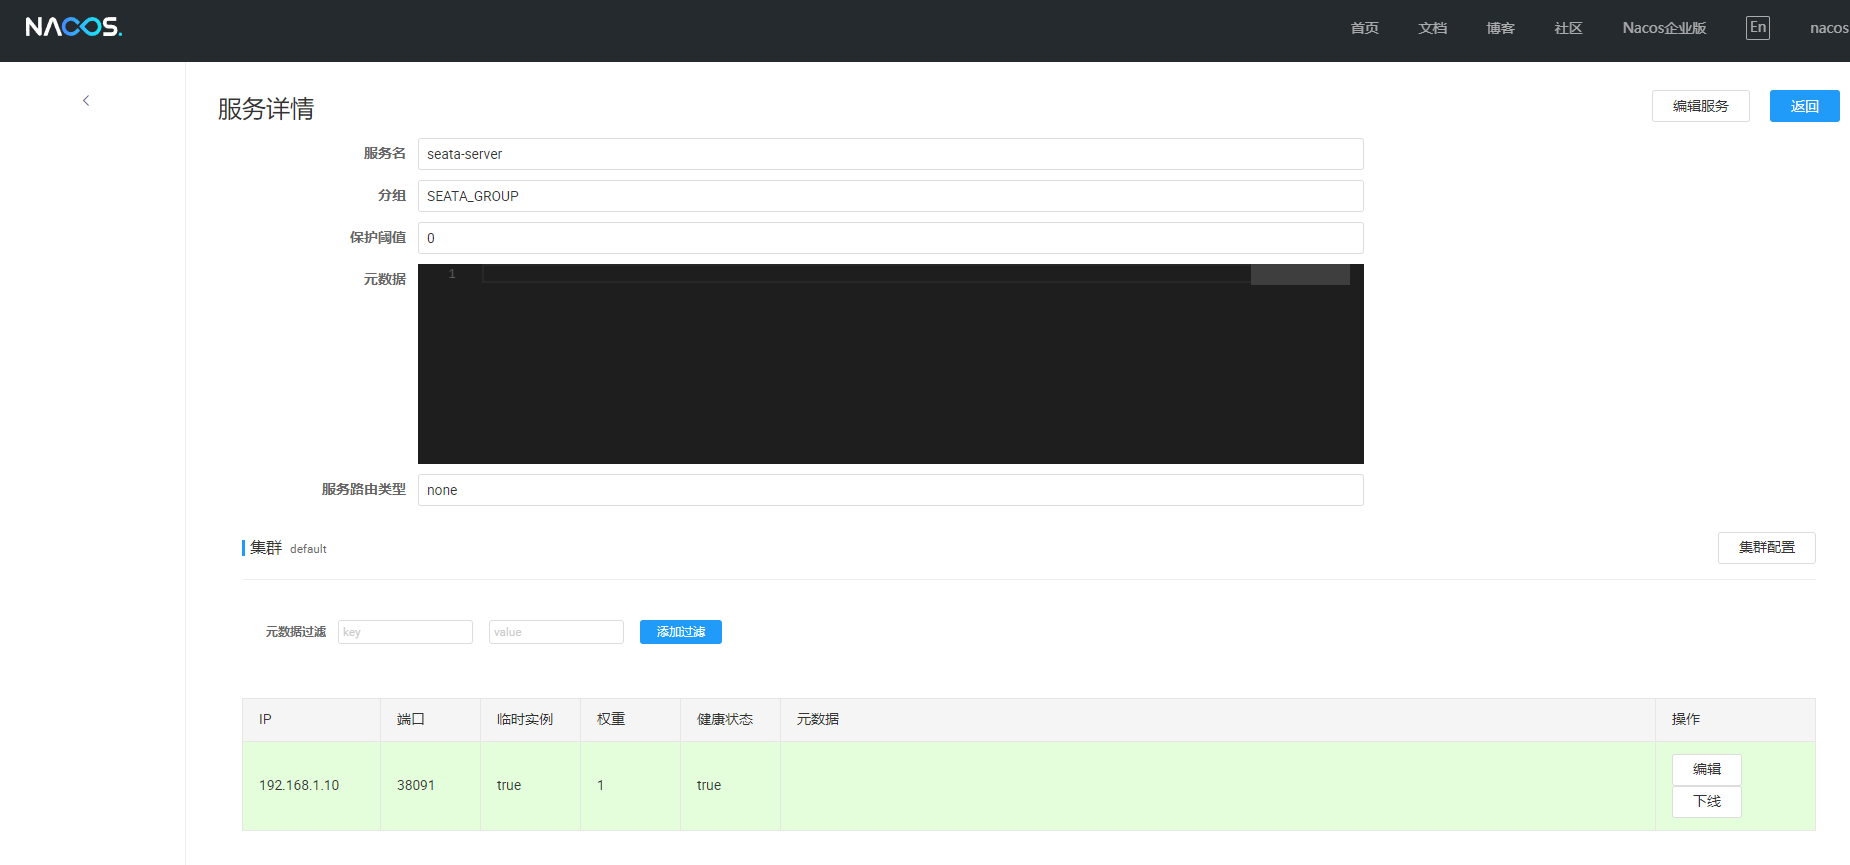The width and height of the screenshot is (1850, 865).
Task: Open the 文档 docs menu item
Action: [1432, 28]
